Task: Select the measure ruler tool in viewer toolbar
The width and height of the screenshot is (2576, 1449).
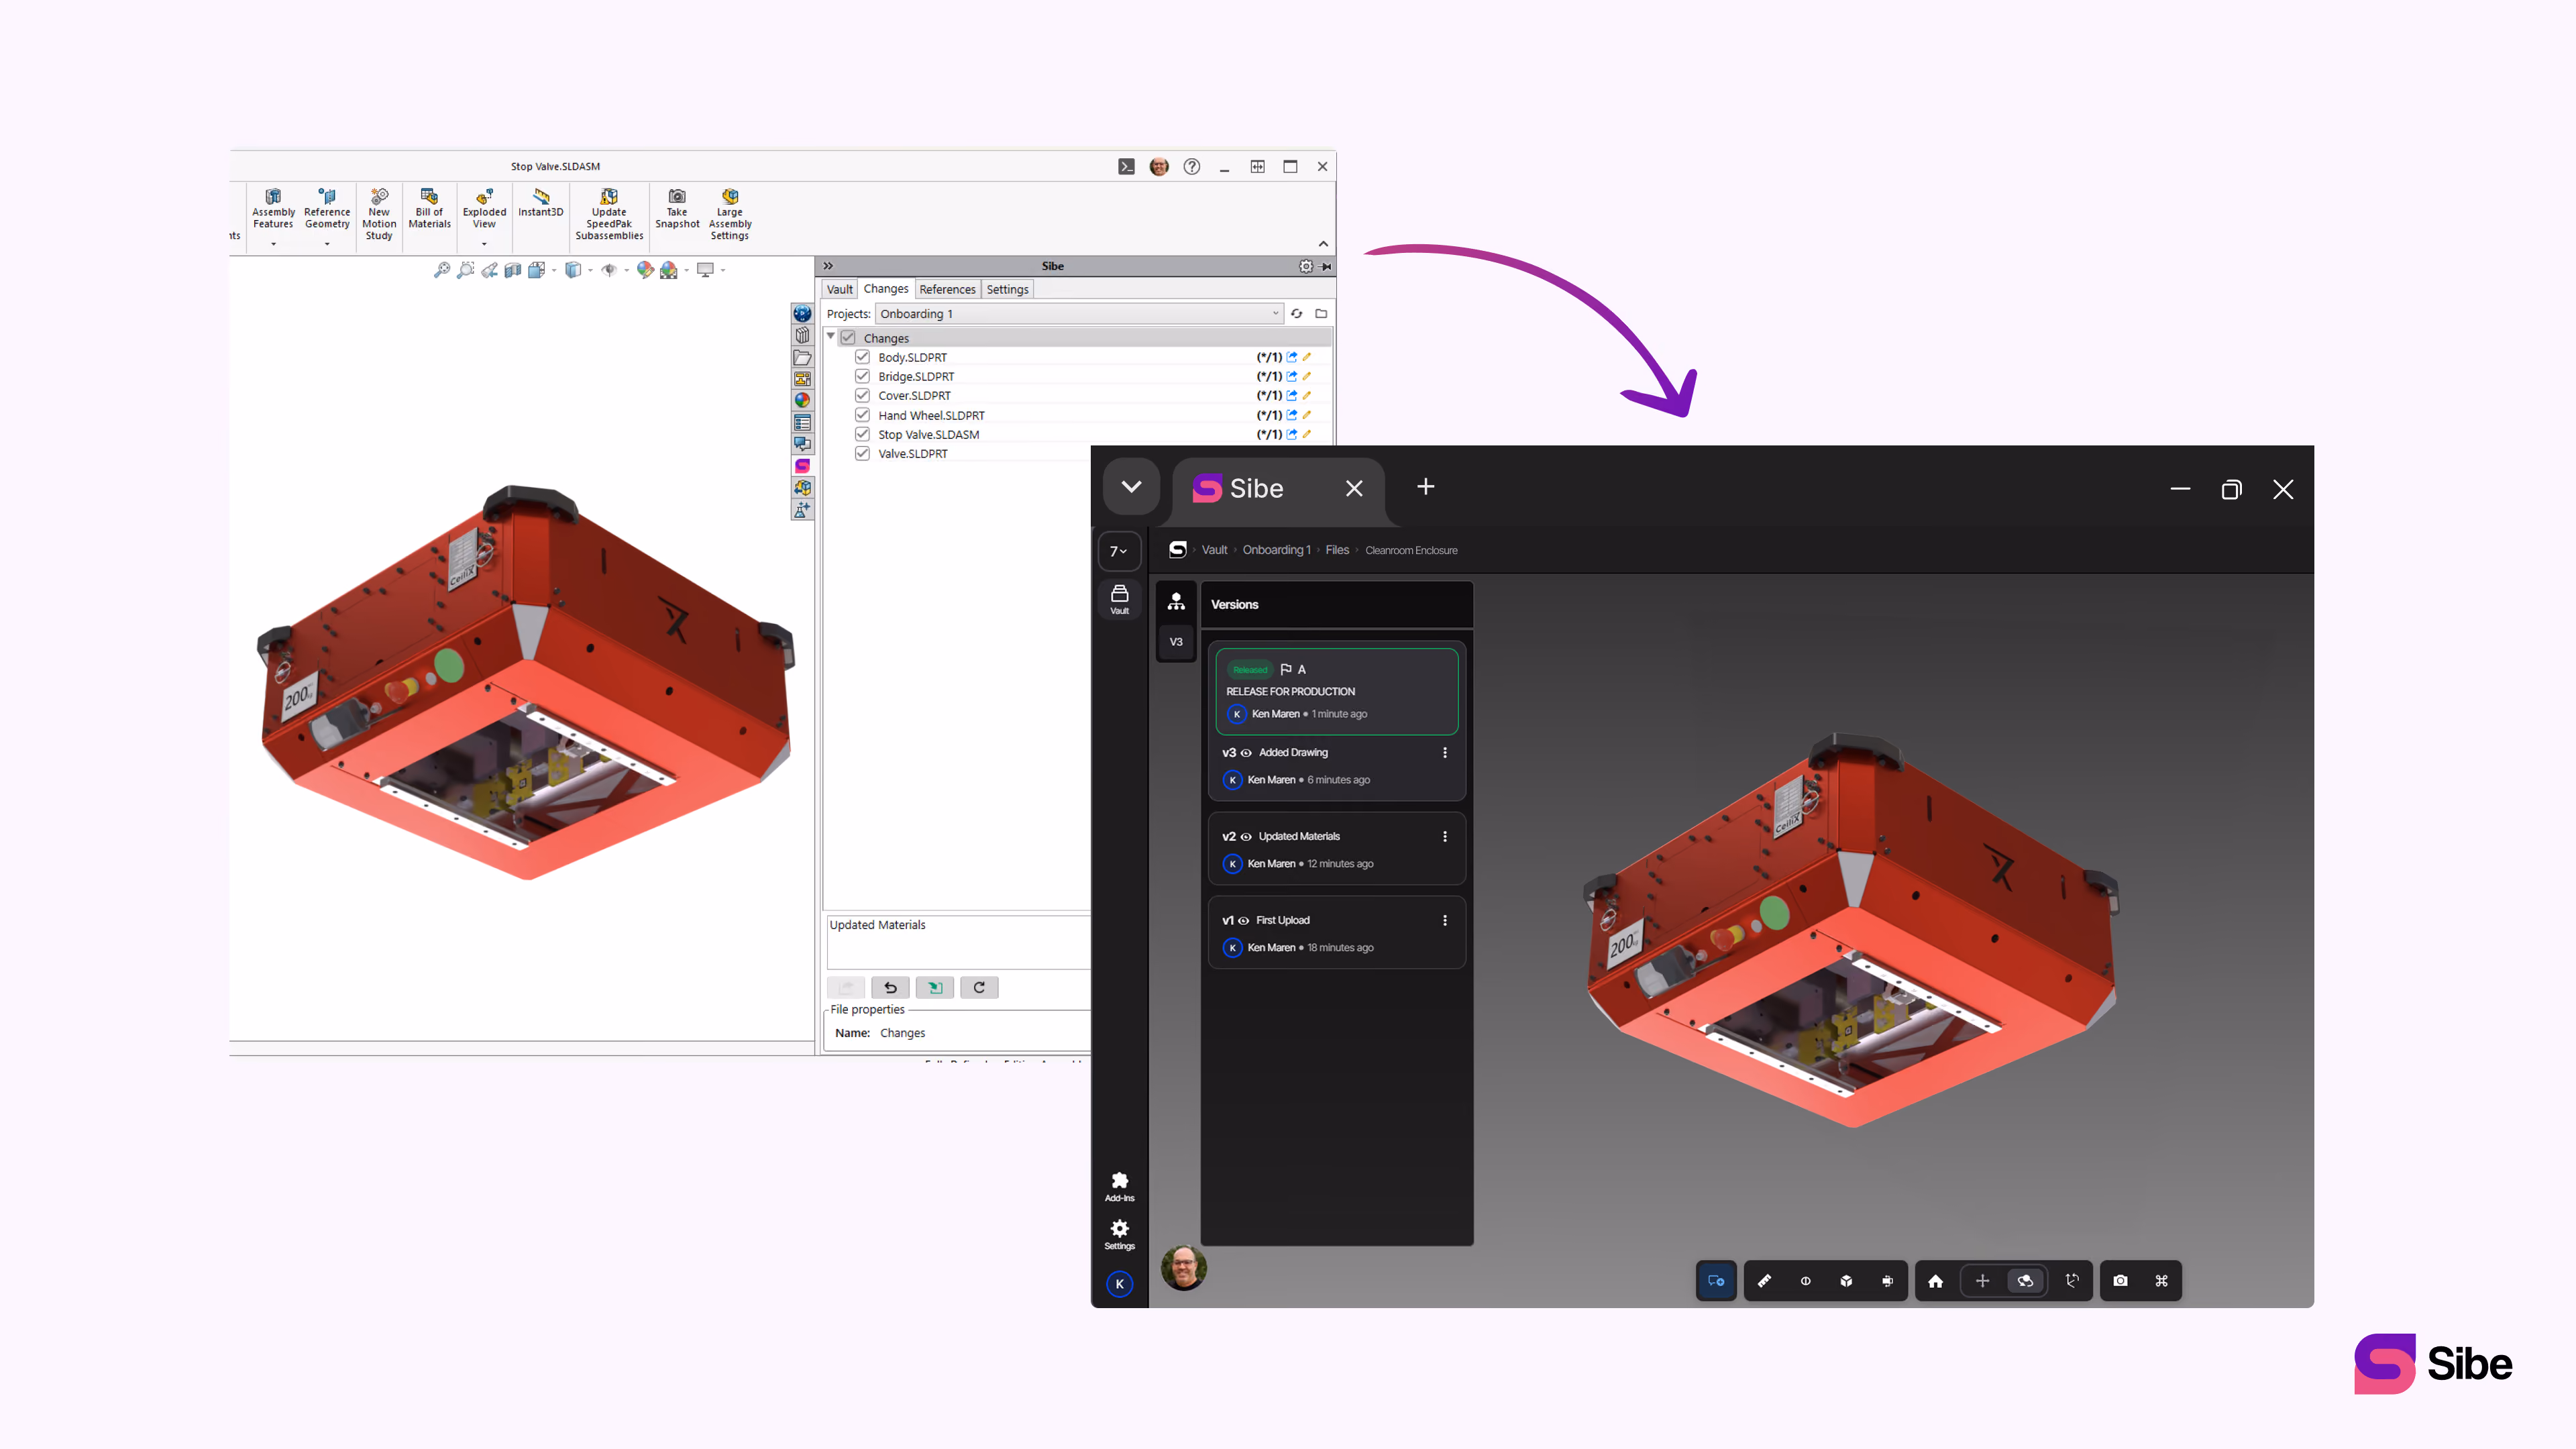Action: (1765, 1281)
